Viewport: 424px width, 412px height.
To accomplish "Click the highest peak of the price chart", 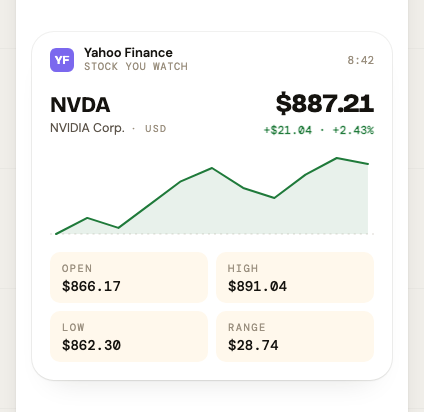I will pos(337,158).
